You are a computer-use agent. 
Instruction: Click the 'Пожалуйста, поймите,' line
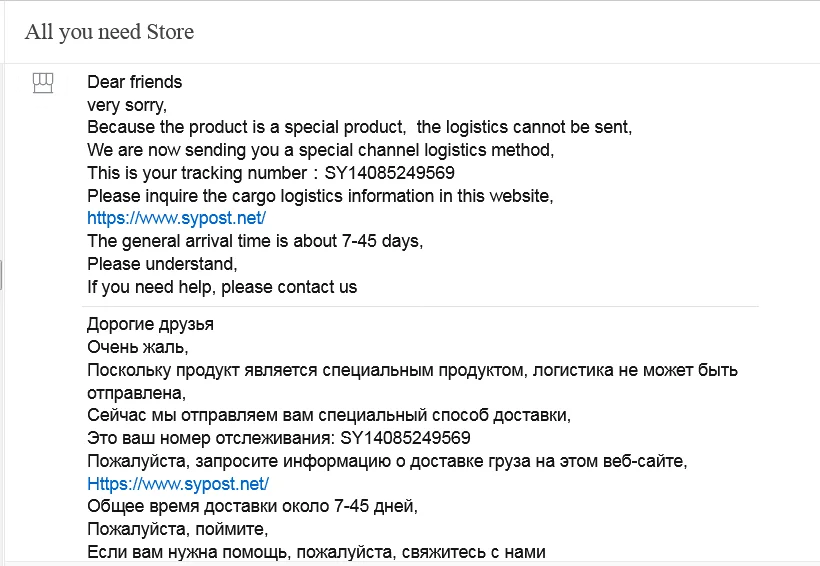178,529
